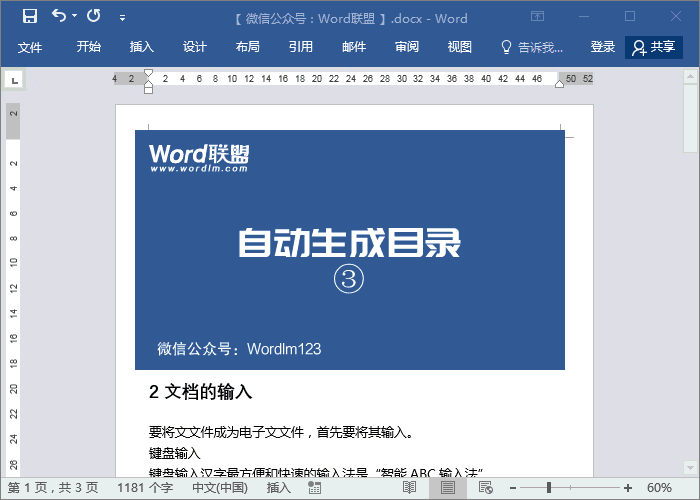Click the 60% zoom level
The height and width of the screenshot is (500, 700).
659,488
